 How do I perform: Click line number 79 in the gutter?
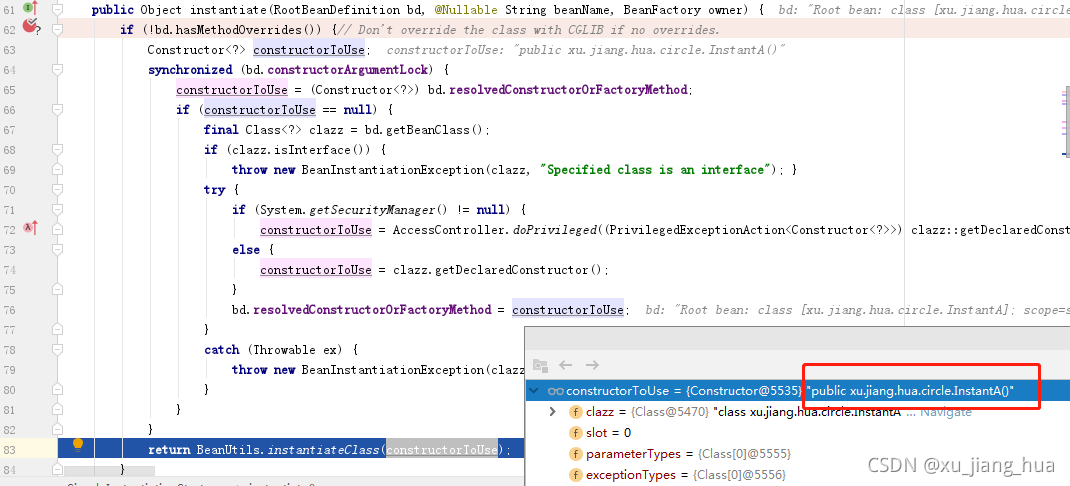click(10, 369)
